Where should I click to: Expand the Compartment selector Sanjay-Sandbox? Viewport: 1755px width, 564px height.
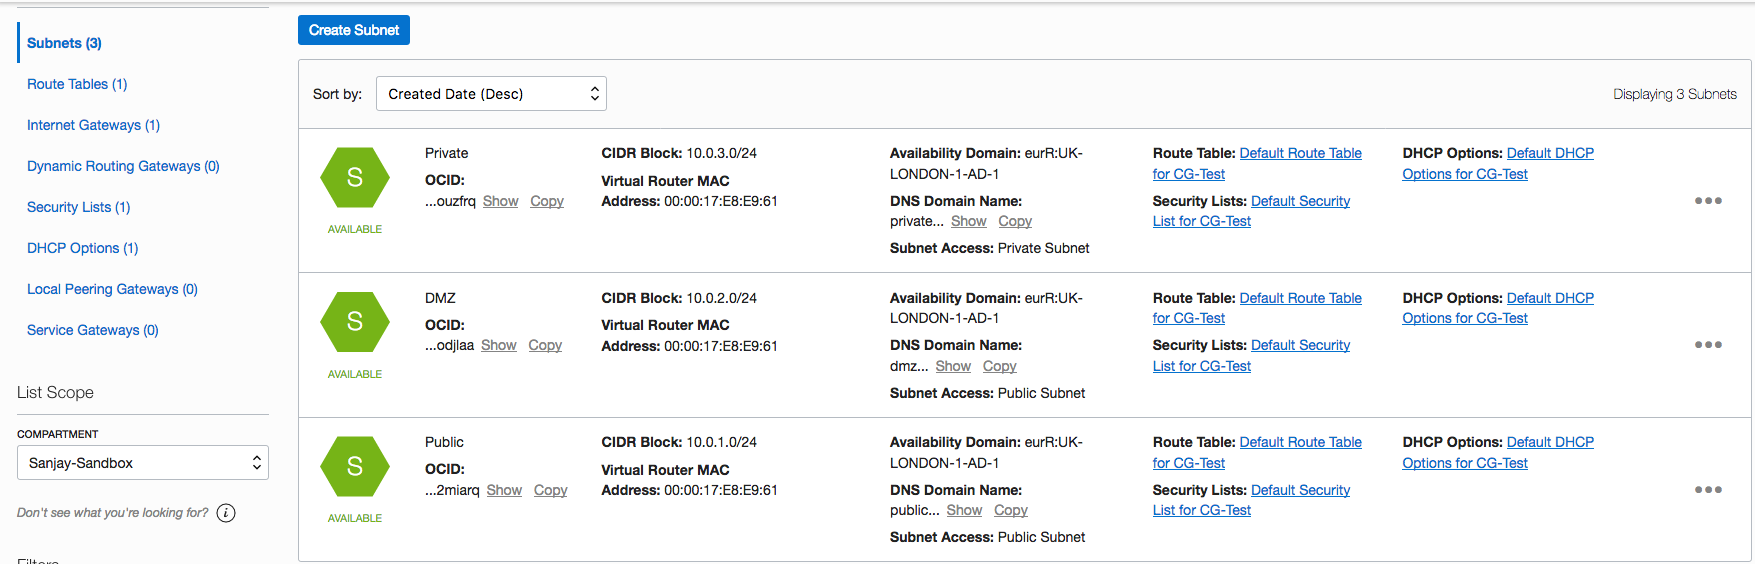pos(143,463)
